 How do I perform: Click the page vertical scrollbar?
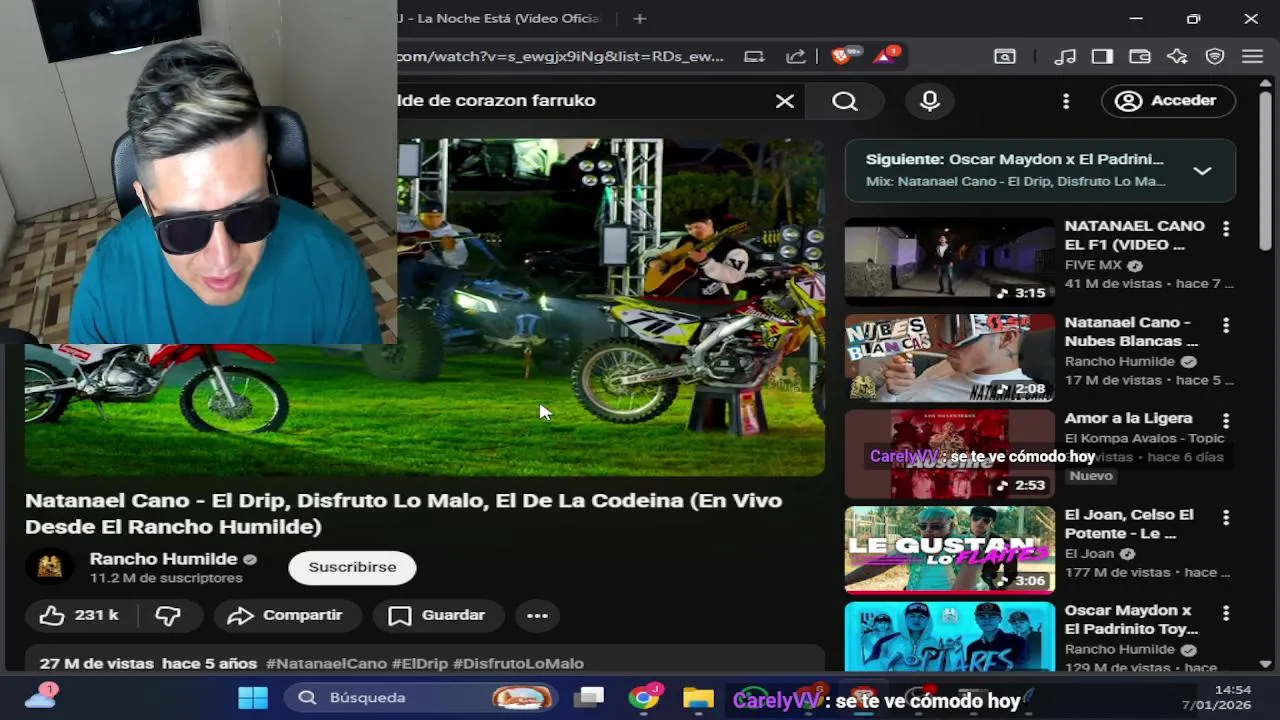coord(1266,170)
